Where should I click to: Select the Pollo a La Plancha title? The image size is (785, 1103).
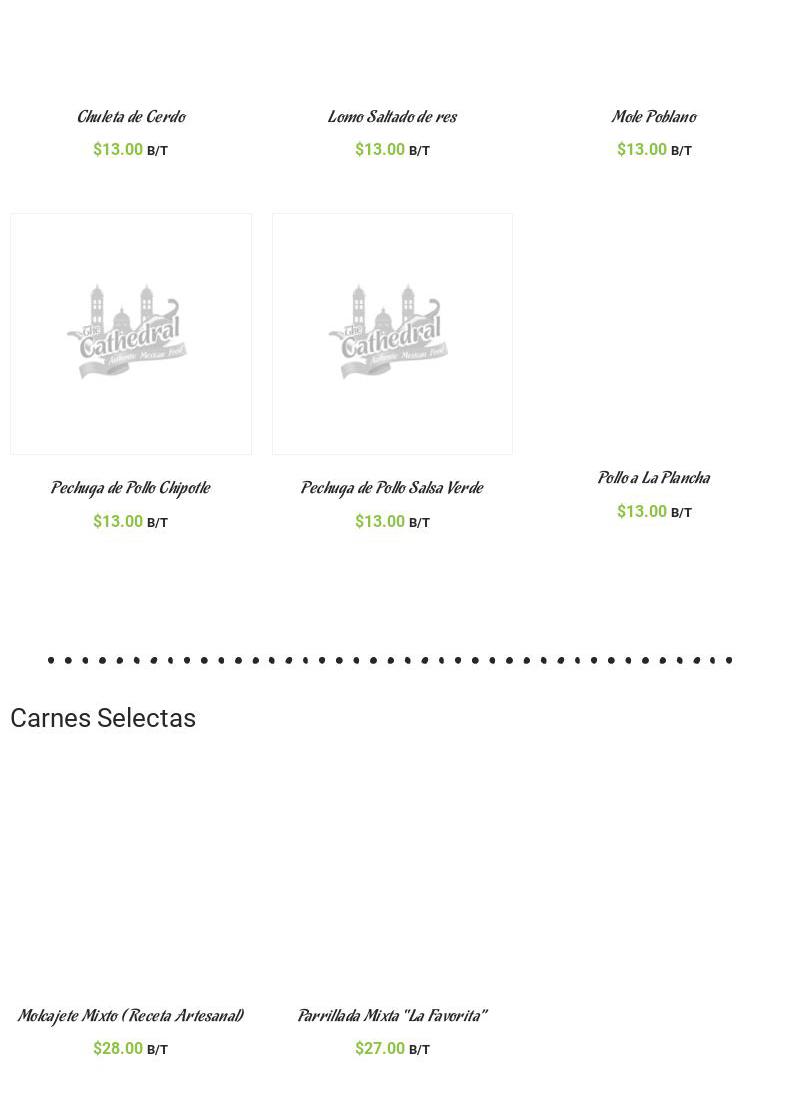[x=654, y=478]
